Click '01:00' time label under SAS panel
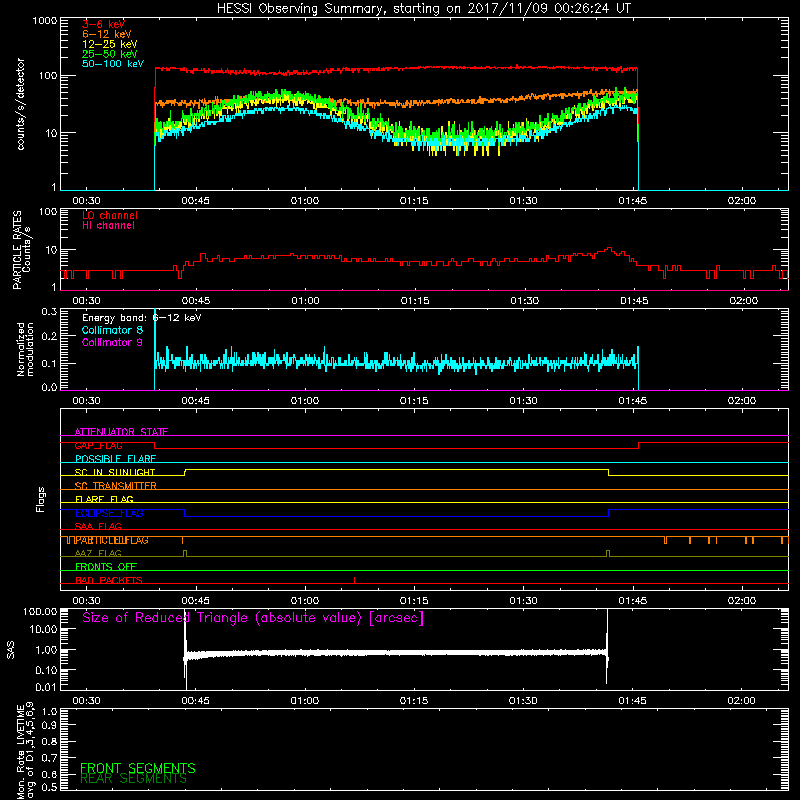 point(305,701)
